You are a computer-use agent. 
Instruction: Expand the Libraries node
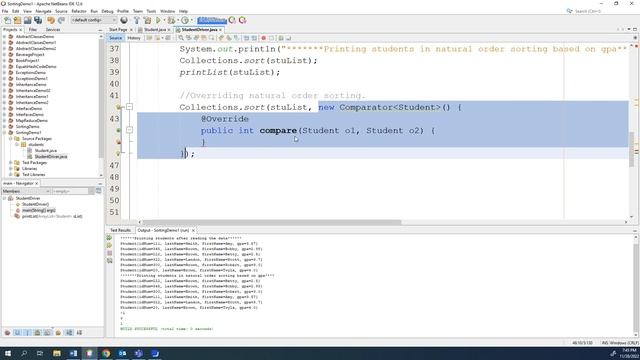11,168
